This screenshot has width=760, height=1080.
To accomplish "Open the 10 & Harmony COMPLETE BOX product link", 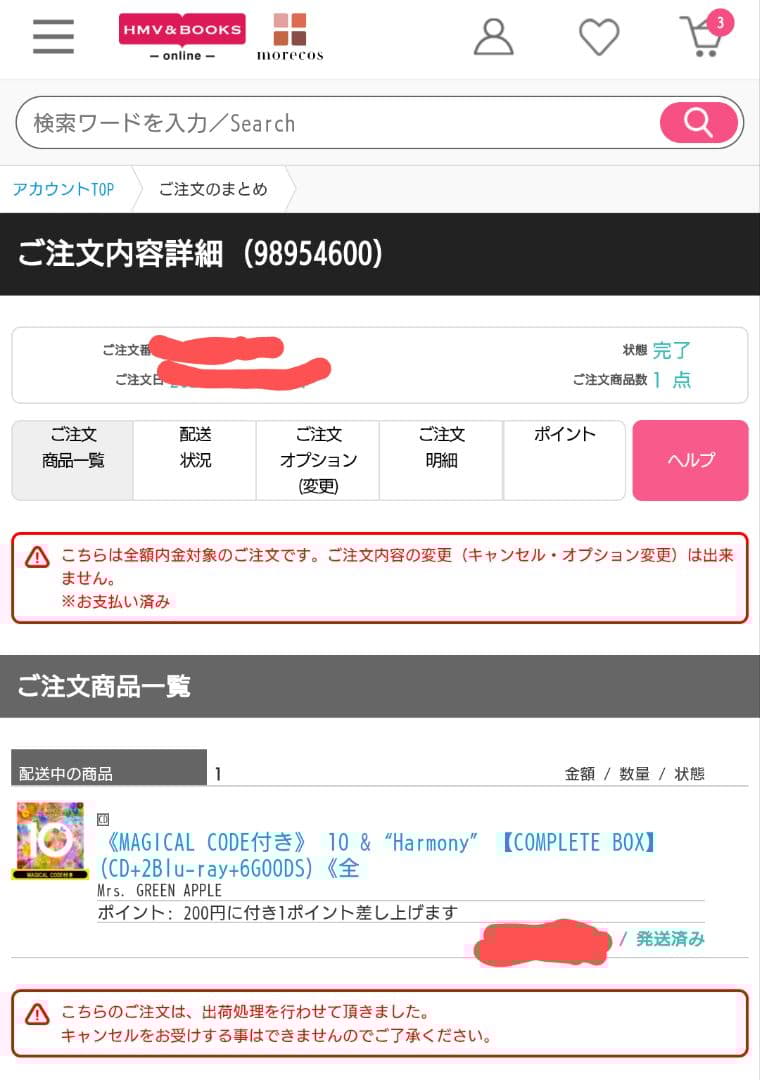I will coord(378,855).
